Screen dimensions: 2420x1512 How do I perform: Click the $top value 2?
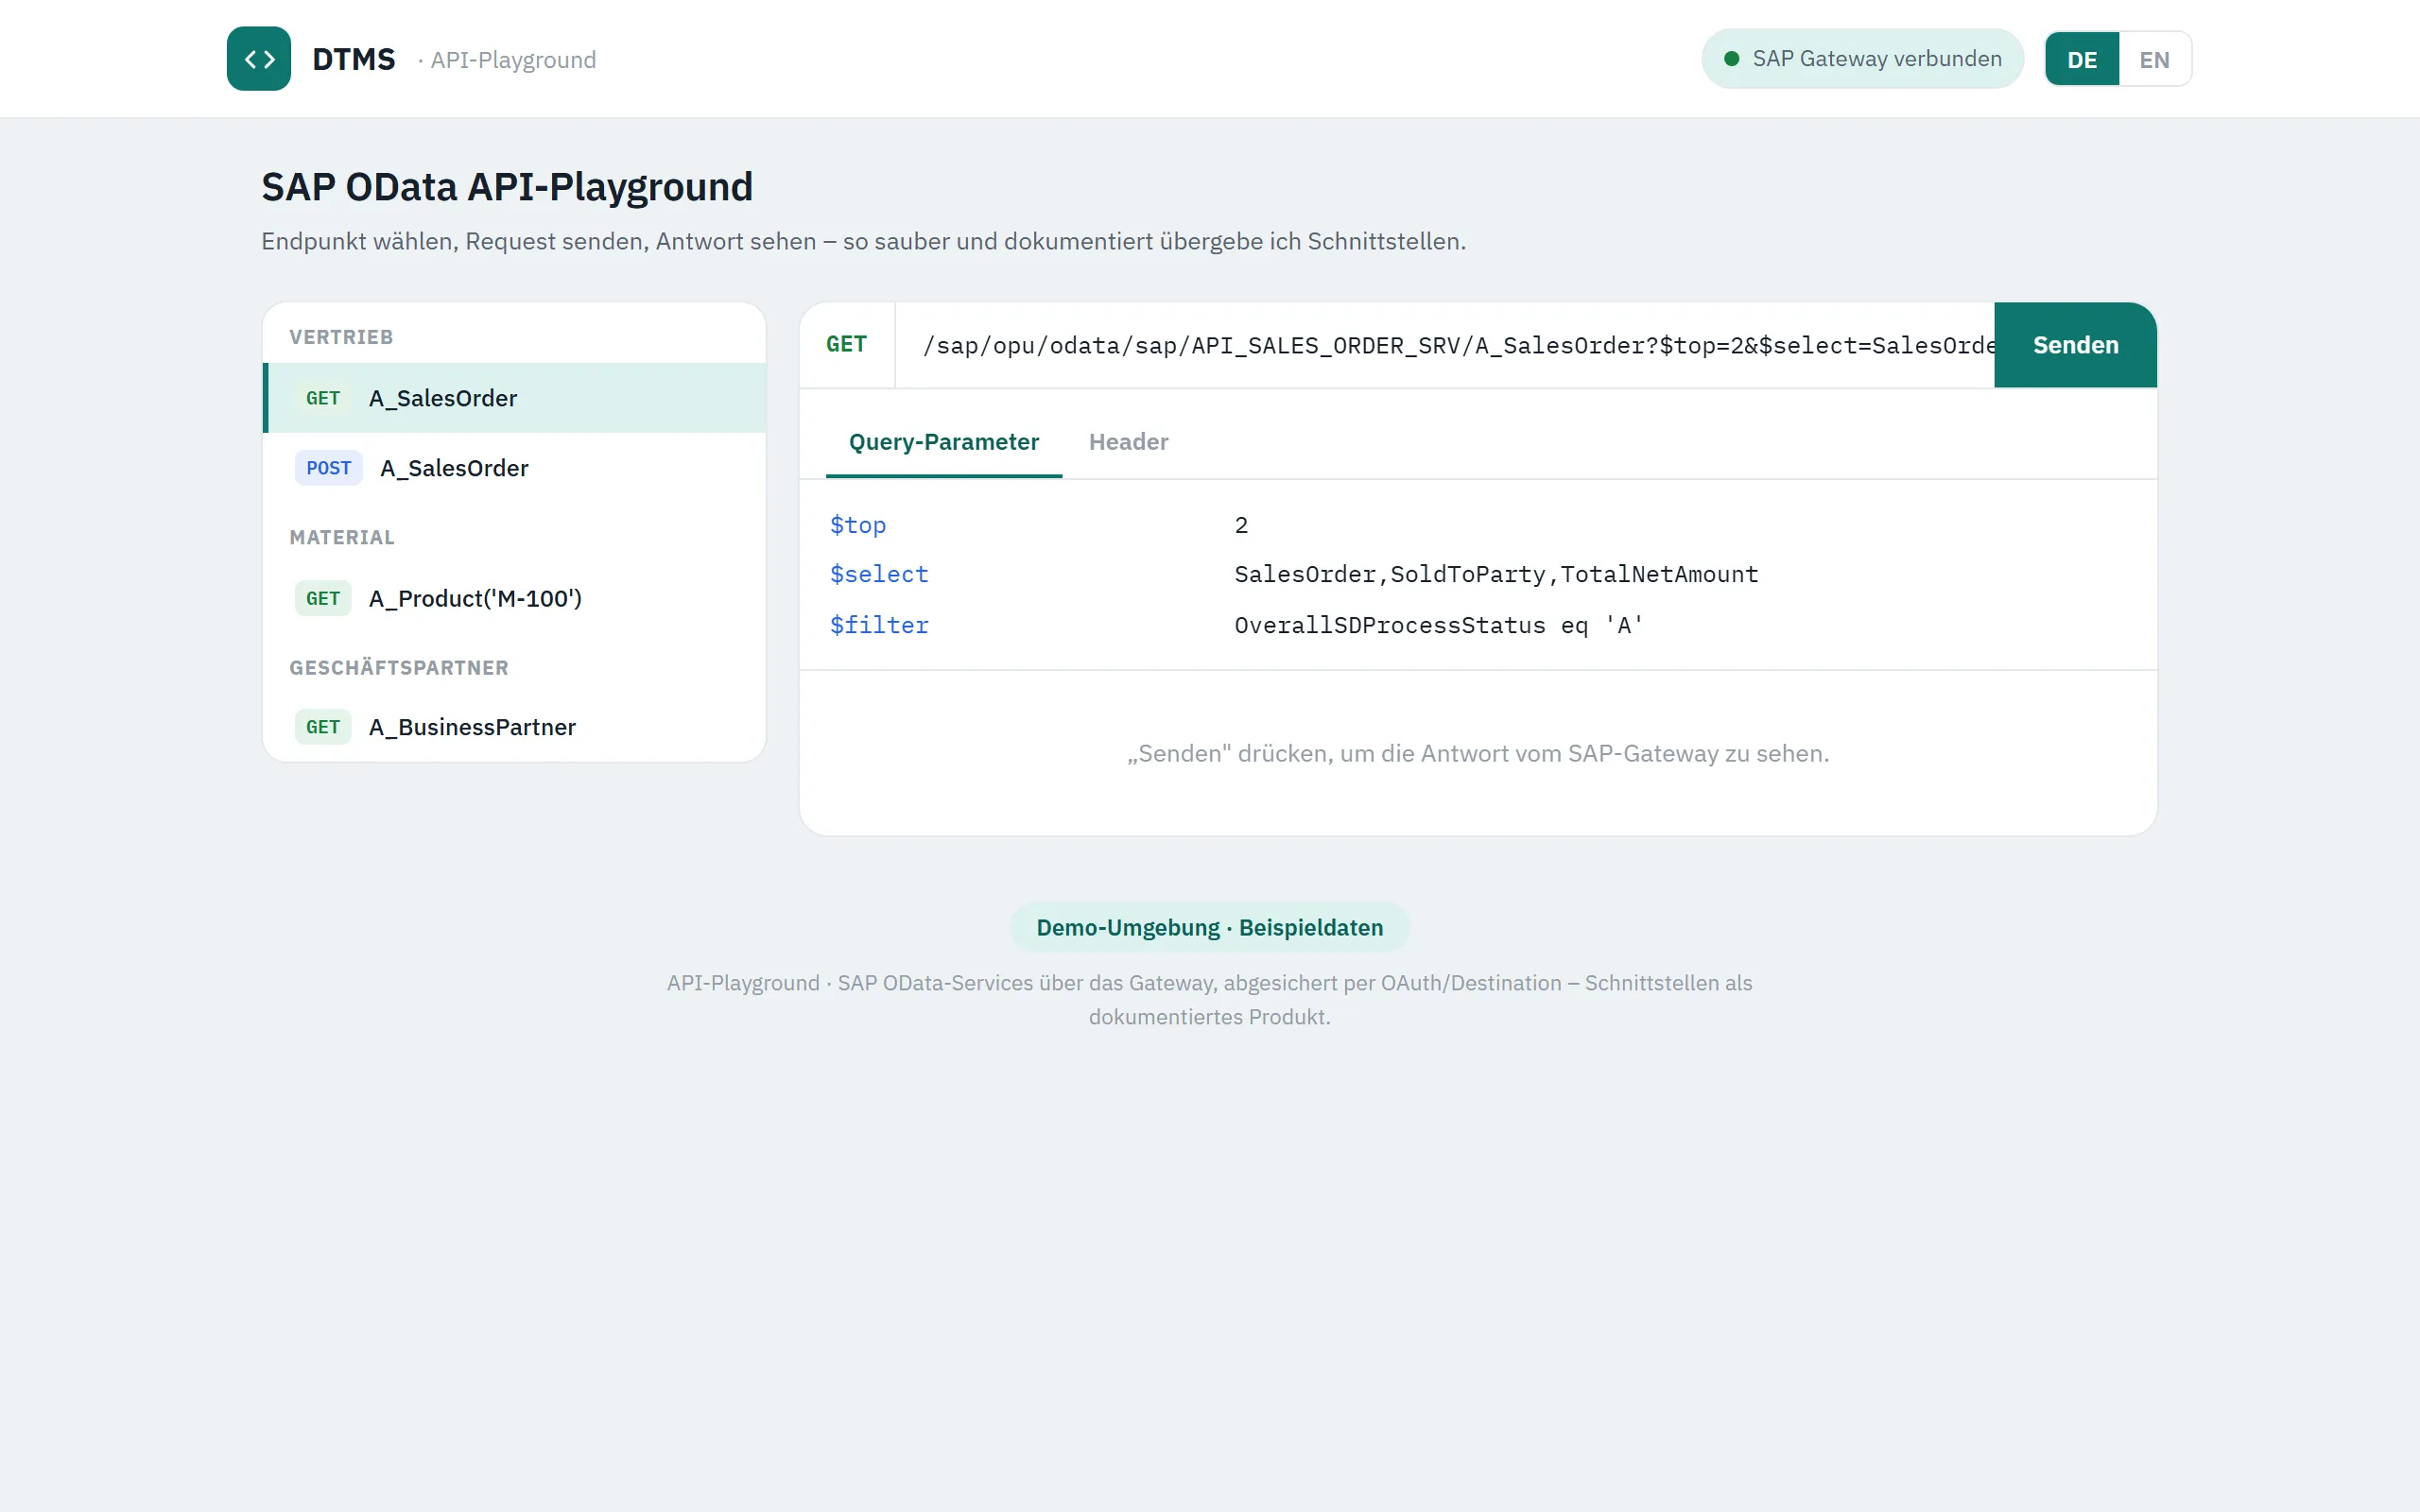(x=1241, y=525)
